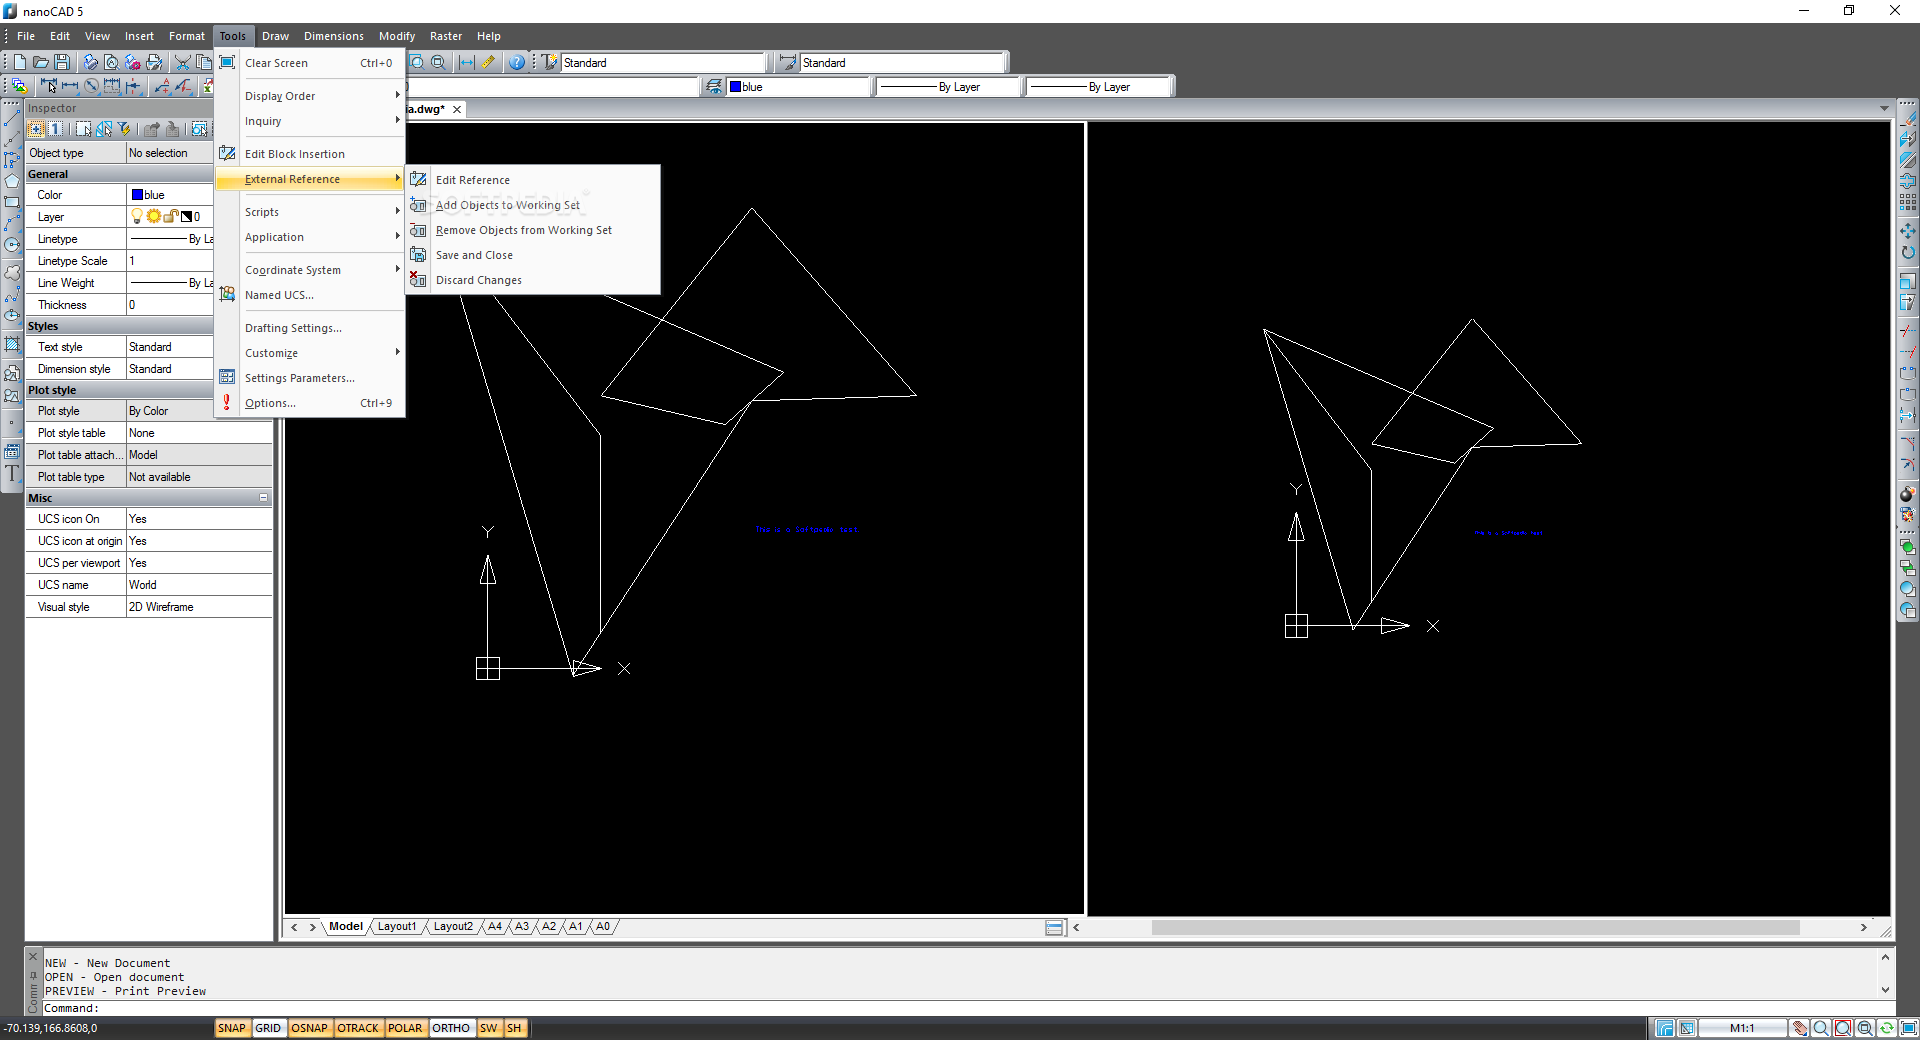Click the Dimension Style icon in the toolbar

tap(789, 62)
